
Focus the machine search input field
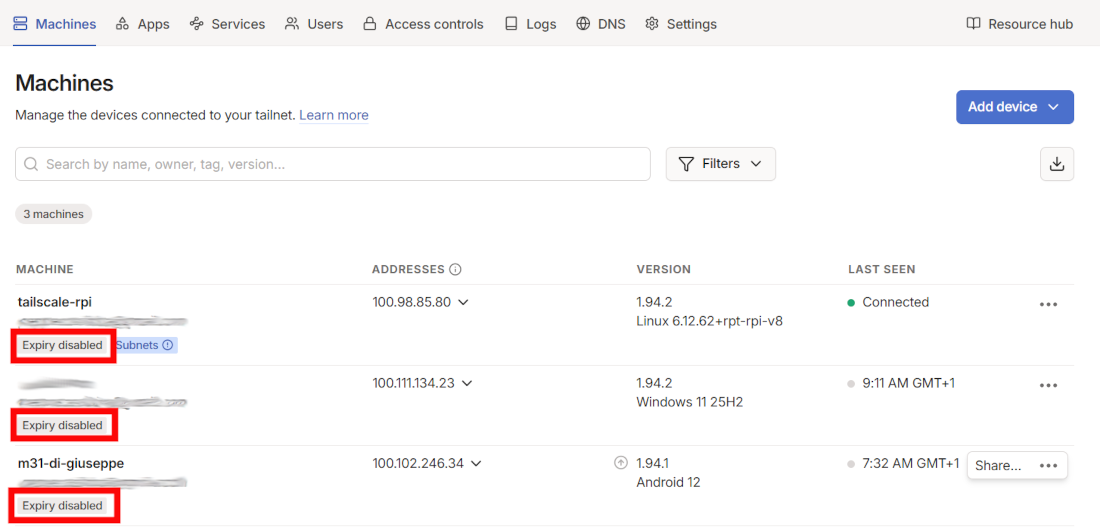[333, 164]
